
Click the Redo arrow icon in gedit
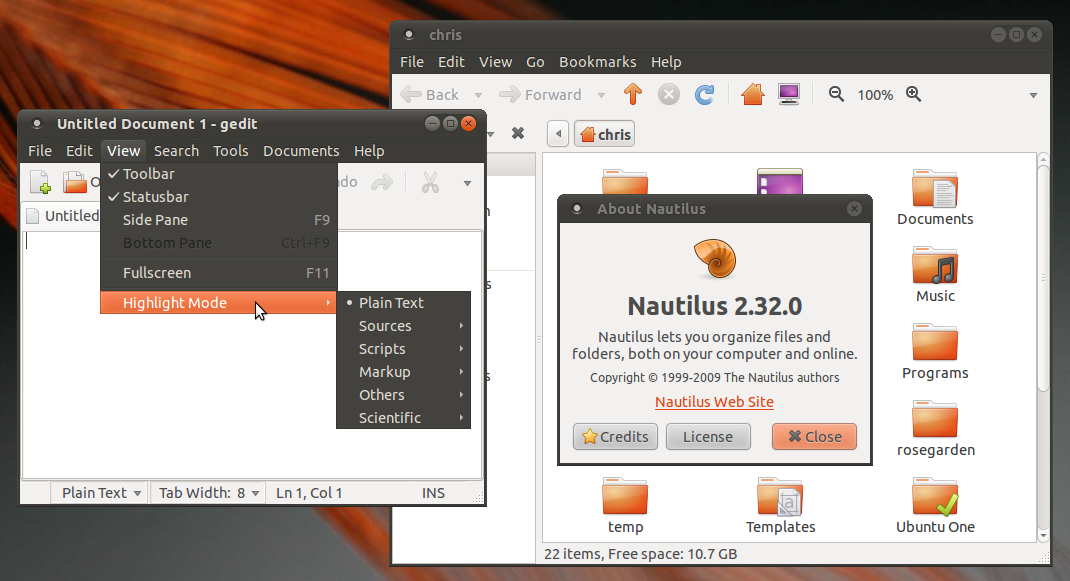point(382,182)
